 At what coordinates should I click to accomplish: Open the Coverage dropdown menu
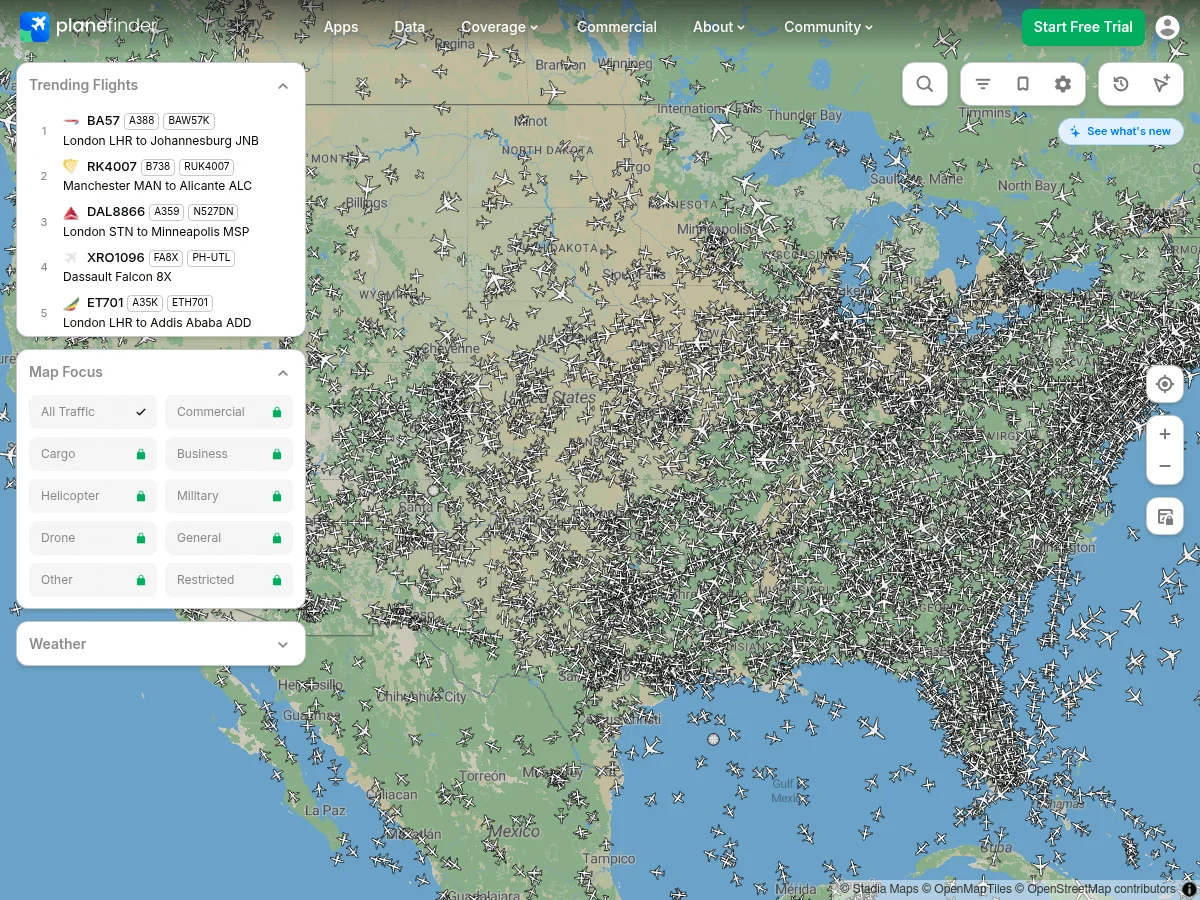point(499,27)
